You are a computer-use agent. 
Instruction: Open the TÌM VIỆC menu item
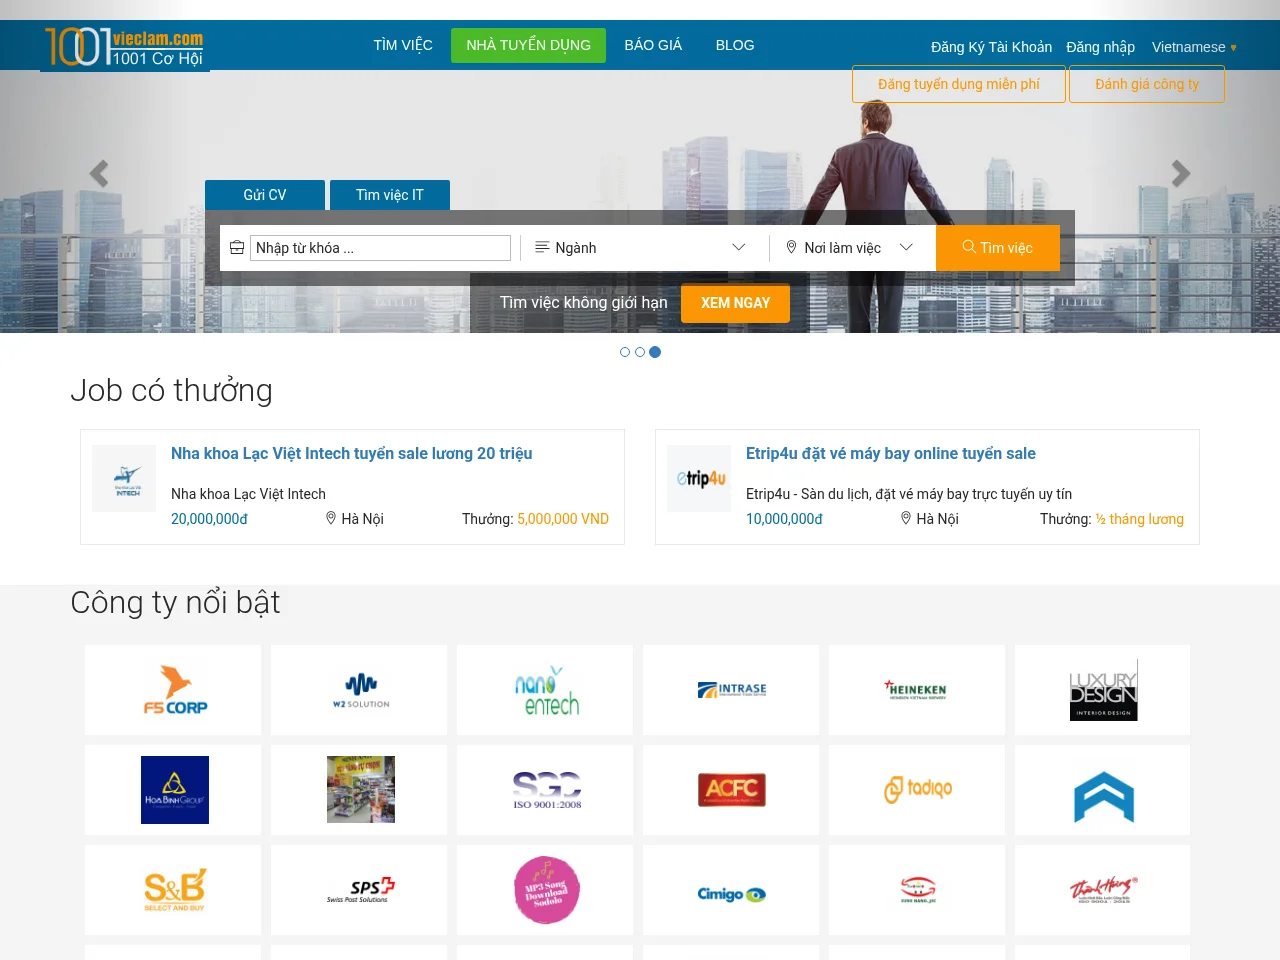coord(403,45)
